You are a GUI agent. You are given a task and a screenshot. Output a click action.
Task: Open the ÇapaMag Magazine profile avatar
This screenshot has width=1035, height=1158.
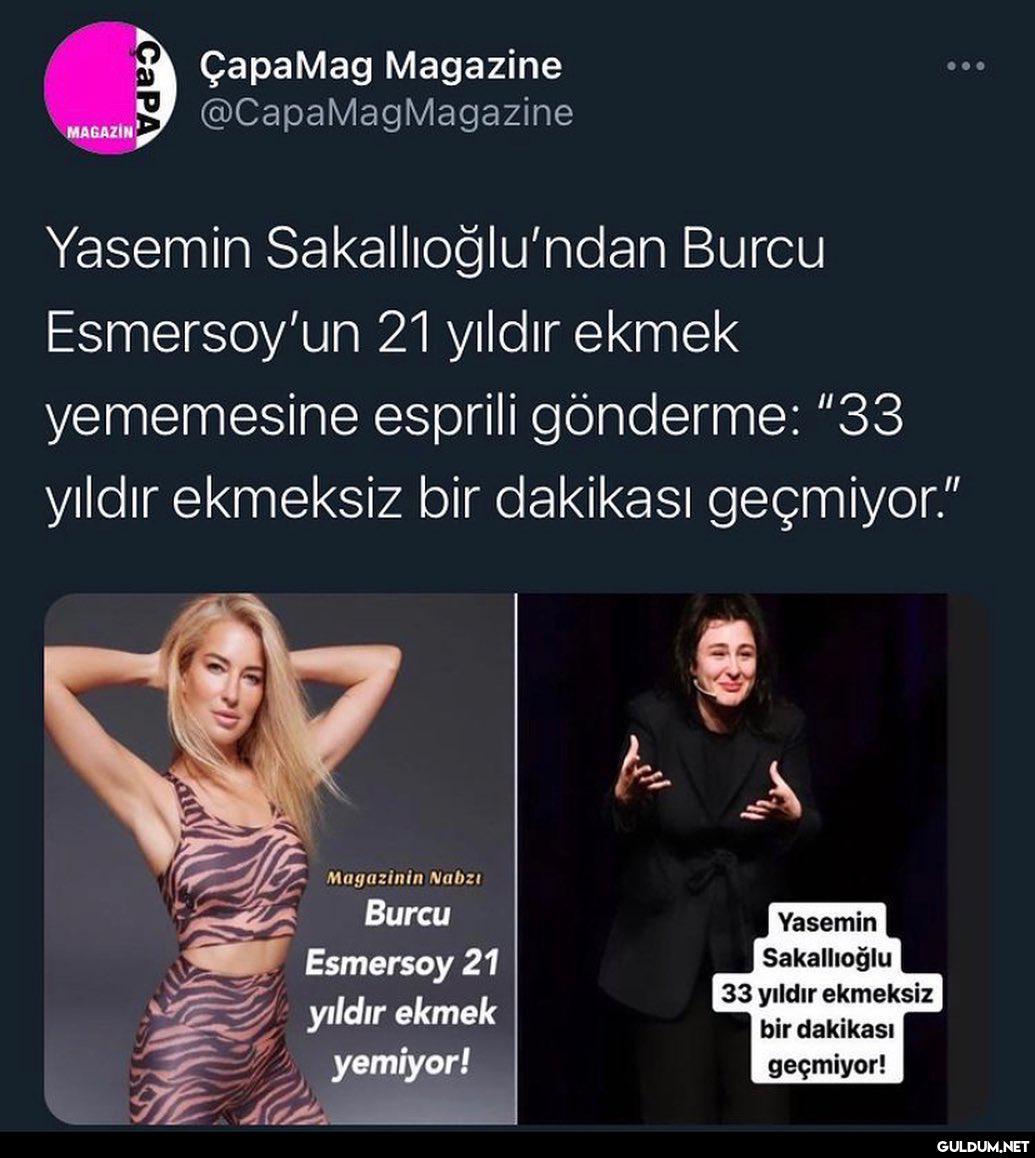click(x=110, y=87)
